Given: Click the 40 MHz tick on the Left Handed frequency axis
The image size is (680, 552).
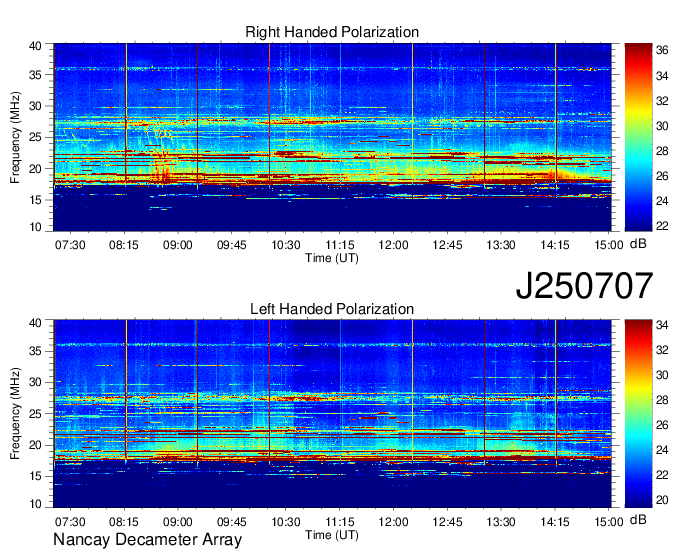Looking at the screenshot, I should pyautogui.click(x=35, y=323).
